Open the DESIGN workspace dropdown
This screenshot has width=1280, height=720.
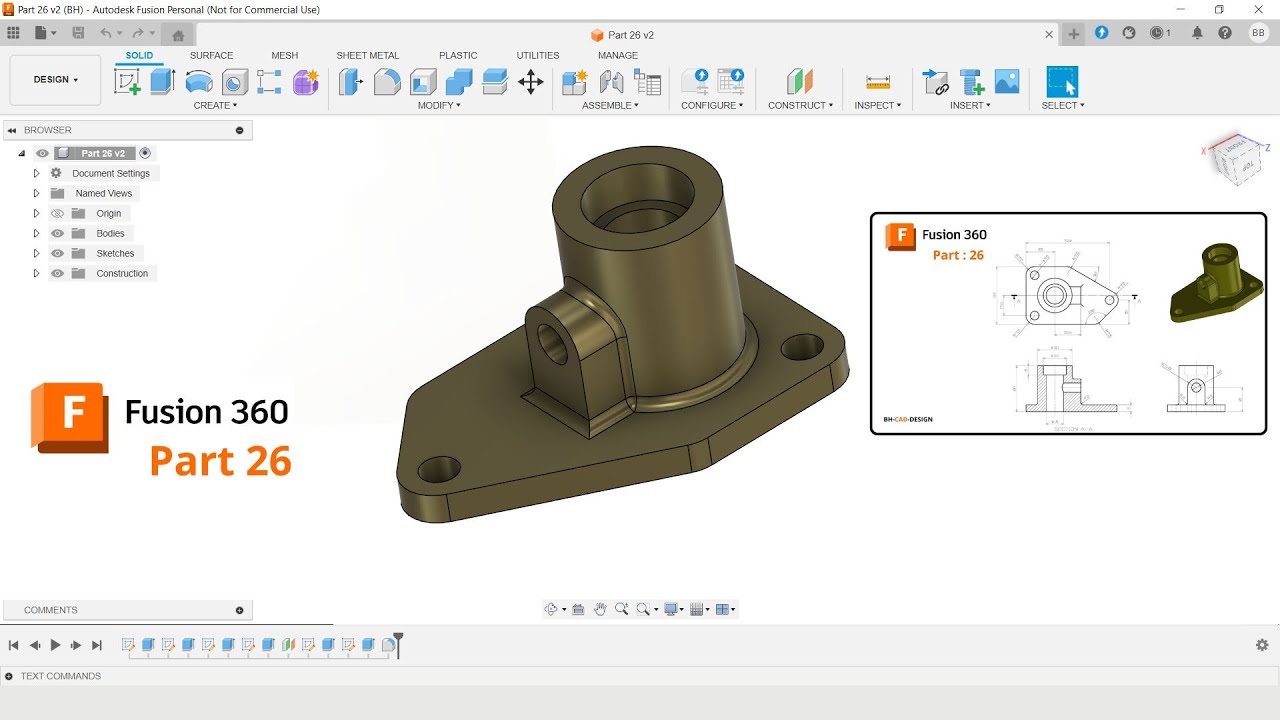[55, 80]
